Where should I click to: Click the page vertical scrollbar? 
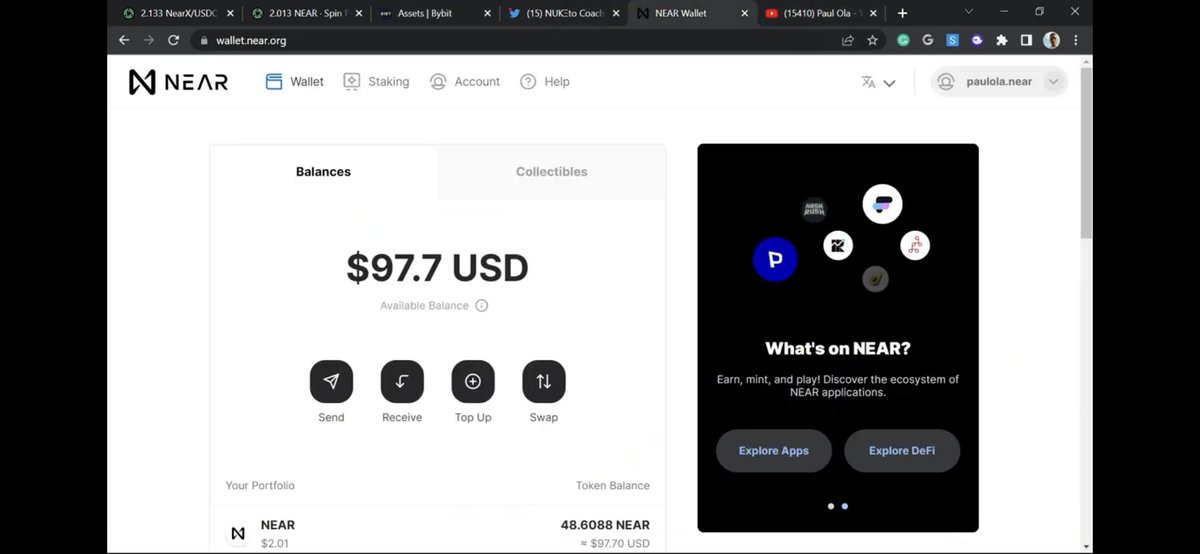tap(1086, 153)
